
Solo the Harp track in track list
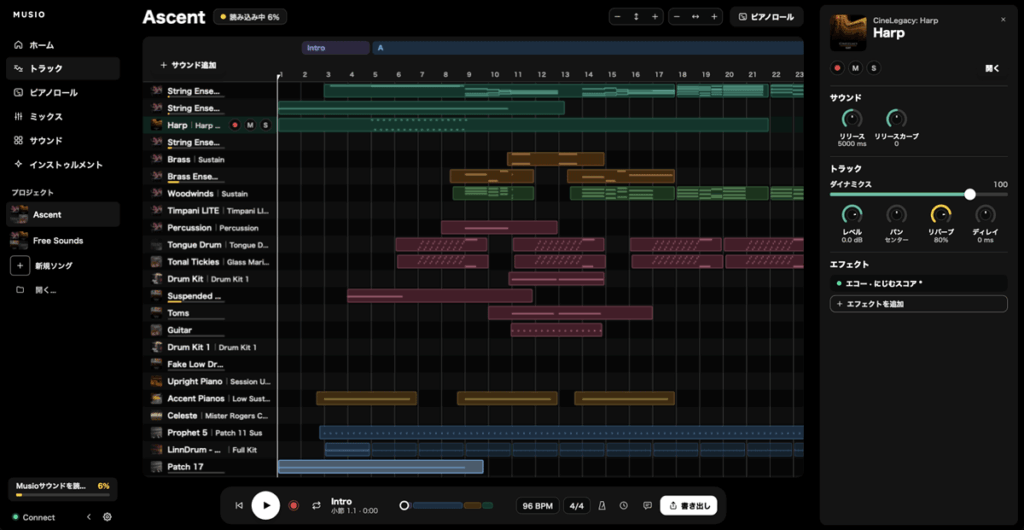pos(265,125)
